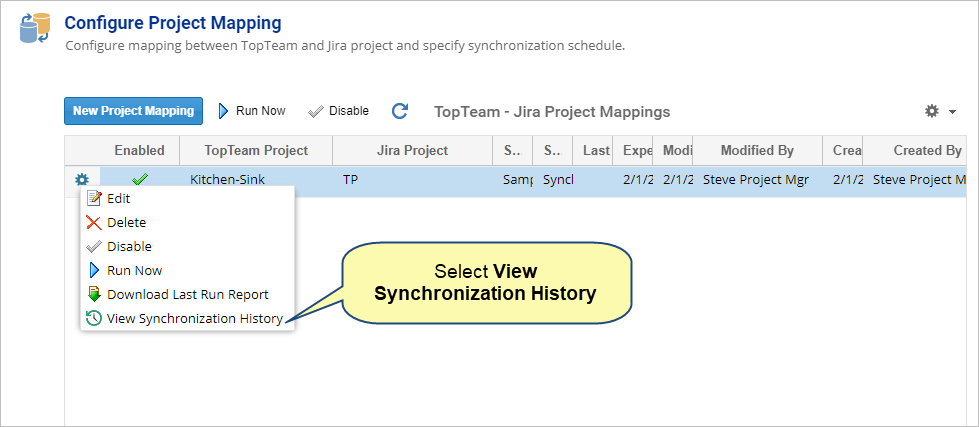The width and height of the screenshot is (979, 427).
Task: Click the row gear icon for Kitchen-Sink
Action: coord(82,180)
